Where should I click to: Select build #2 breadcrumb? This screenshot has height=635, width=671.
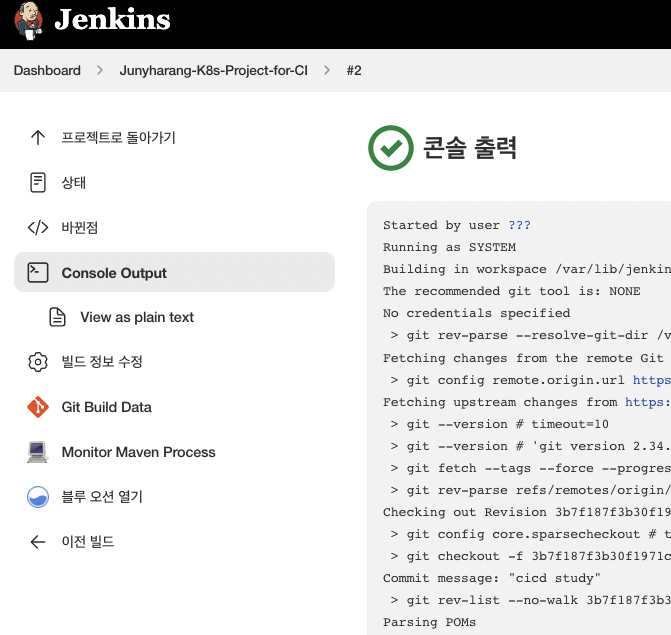(x=354, y=70)
